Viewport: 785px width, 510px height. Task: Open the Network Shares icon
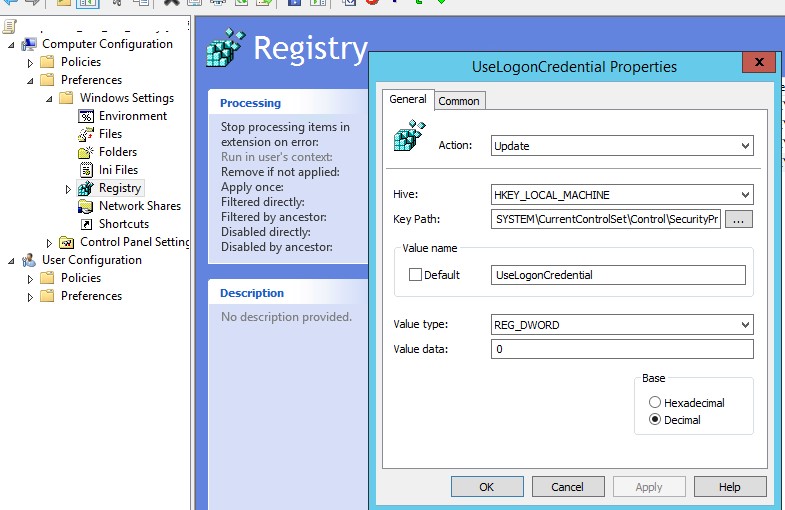(86, 206)
